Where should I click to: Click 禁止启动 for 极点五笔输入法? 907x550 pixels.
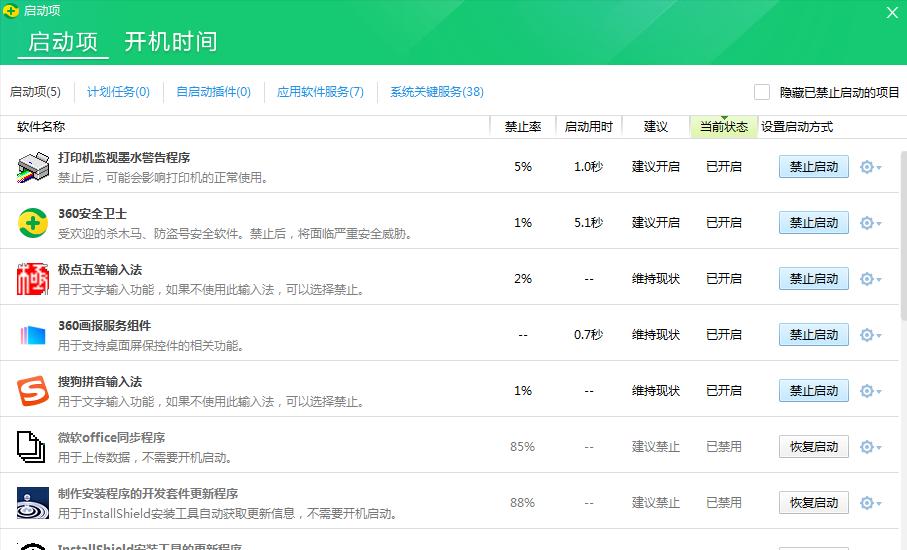pos(814,279)
